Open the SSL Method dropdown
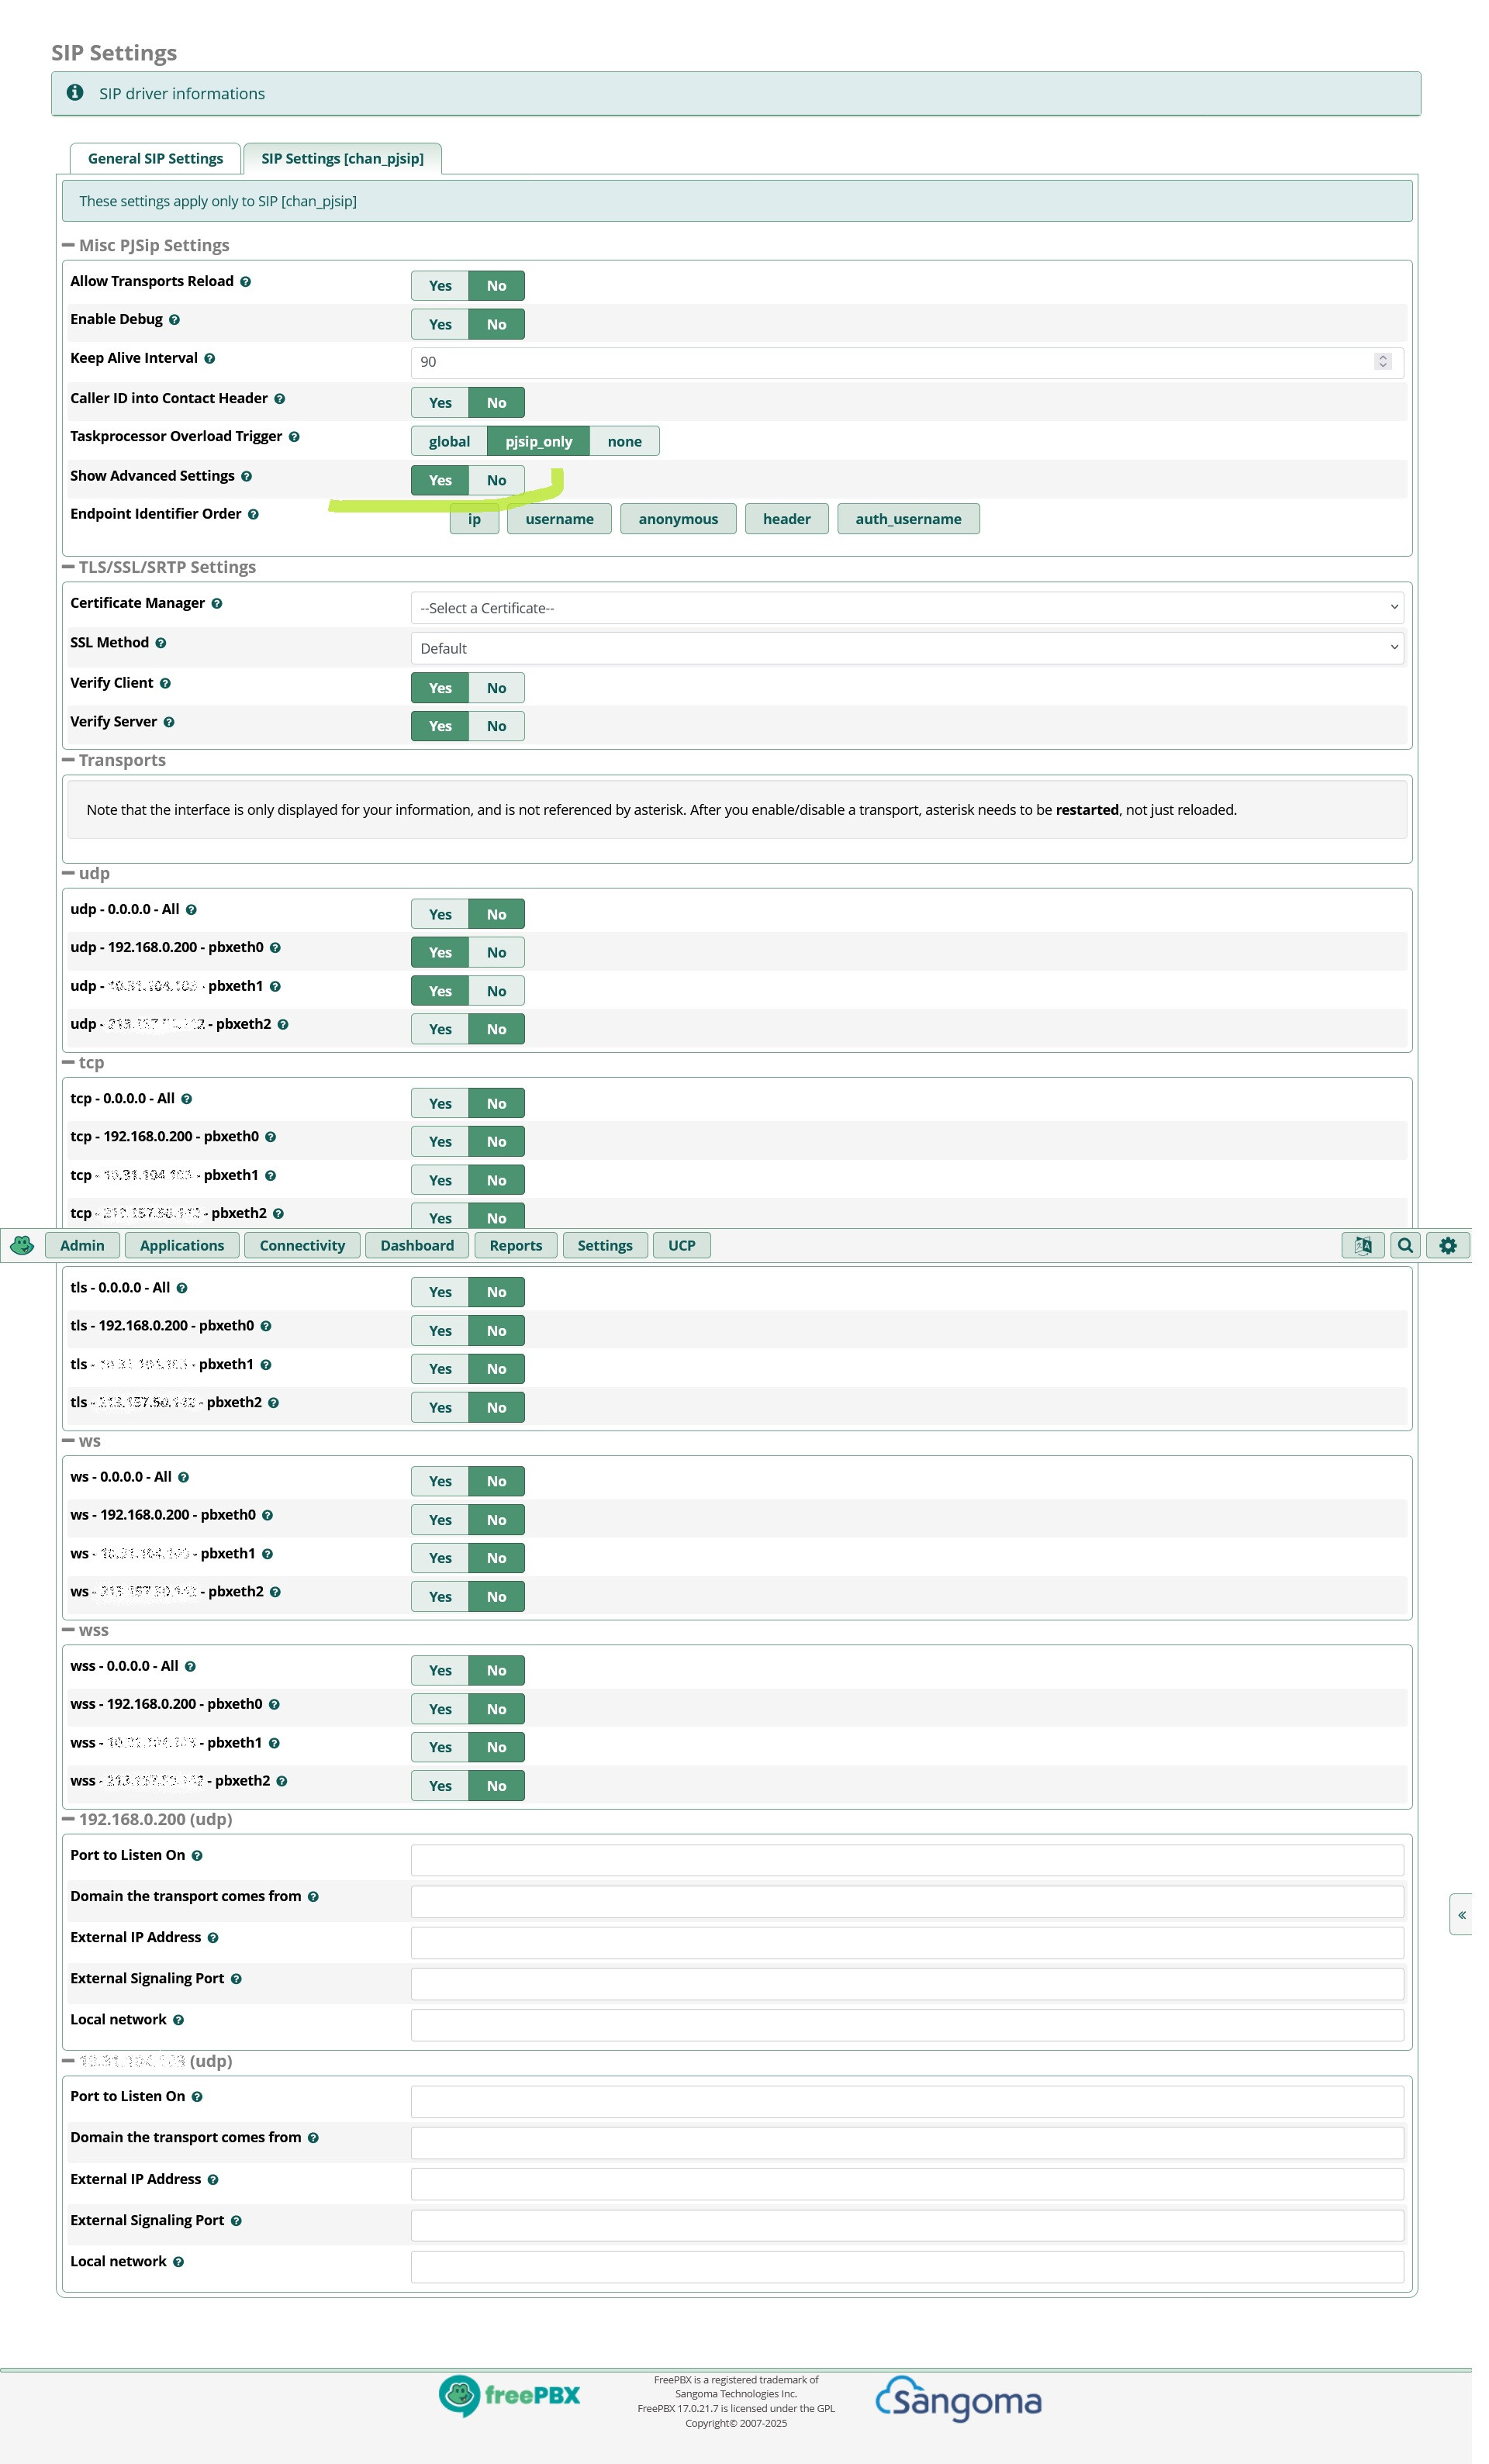The width and height of the screenshot is (1489, 2464). [x=906, y=648]
